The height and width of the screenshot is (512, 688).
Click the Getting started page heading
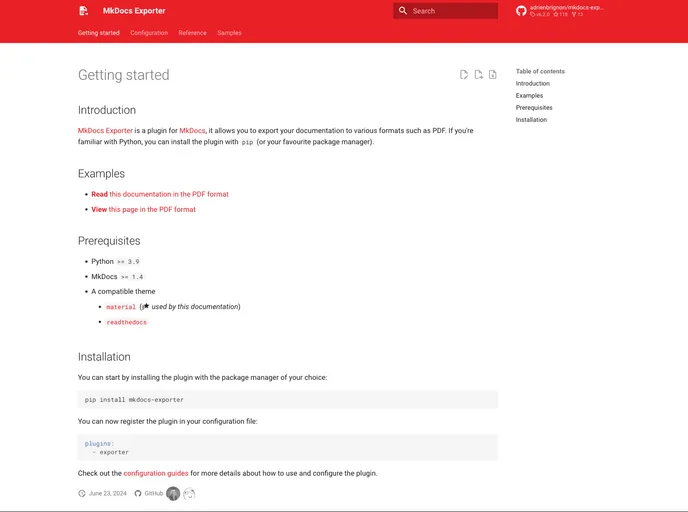[x=123, y=75]
